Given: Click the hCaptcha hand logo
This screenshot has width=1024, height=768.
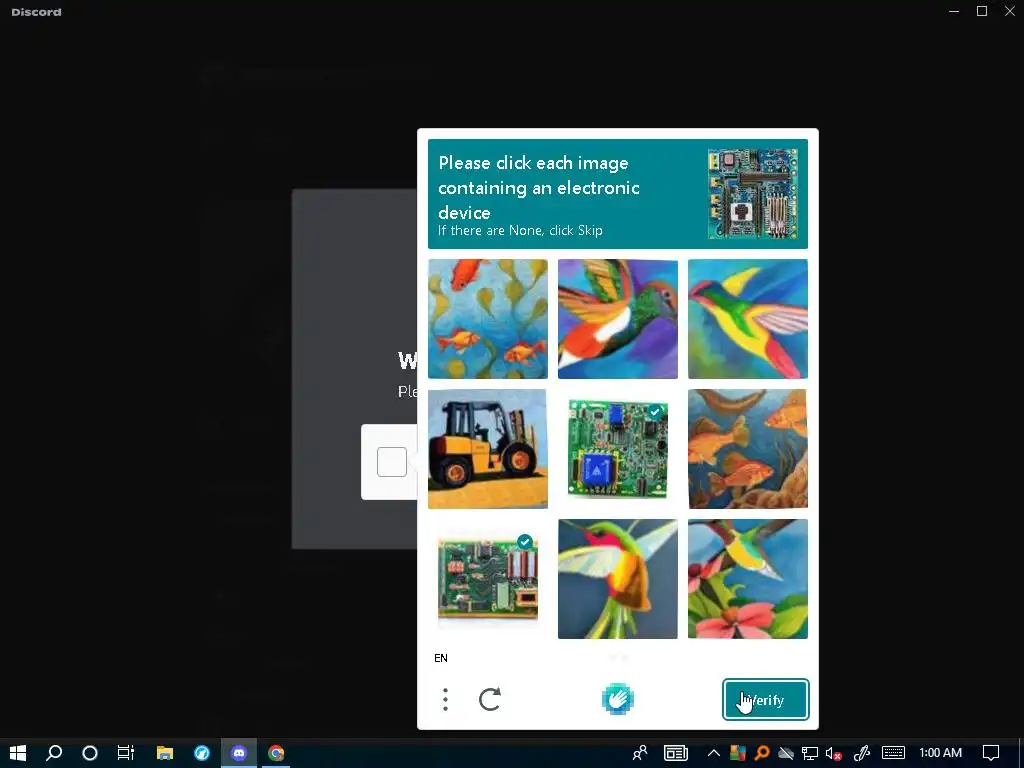Looking at the screenshot, I should click(x=617, y=699).
